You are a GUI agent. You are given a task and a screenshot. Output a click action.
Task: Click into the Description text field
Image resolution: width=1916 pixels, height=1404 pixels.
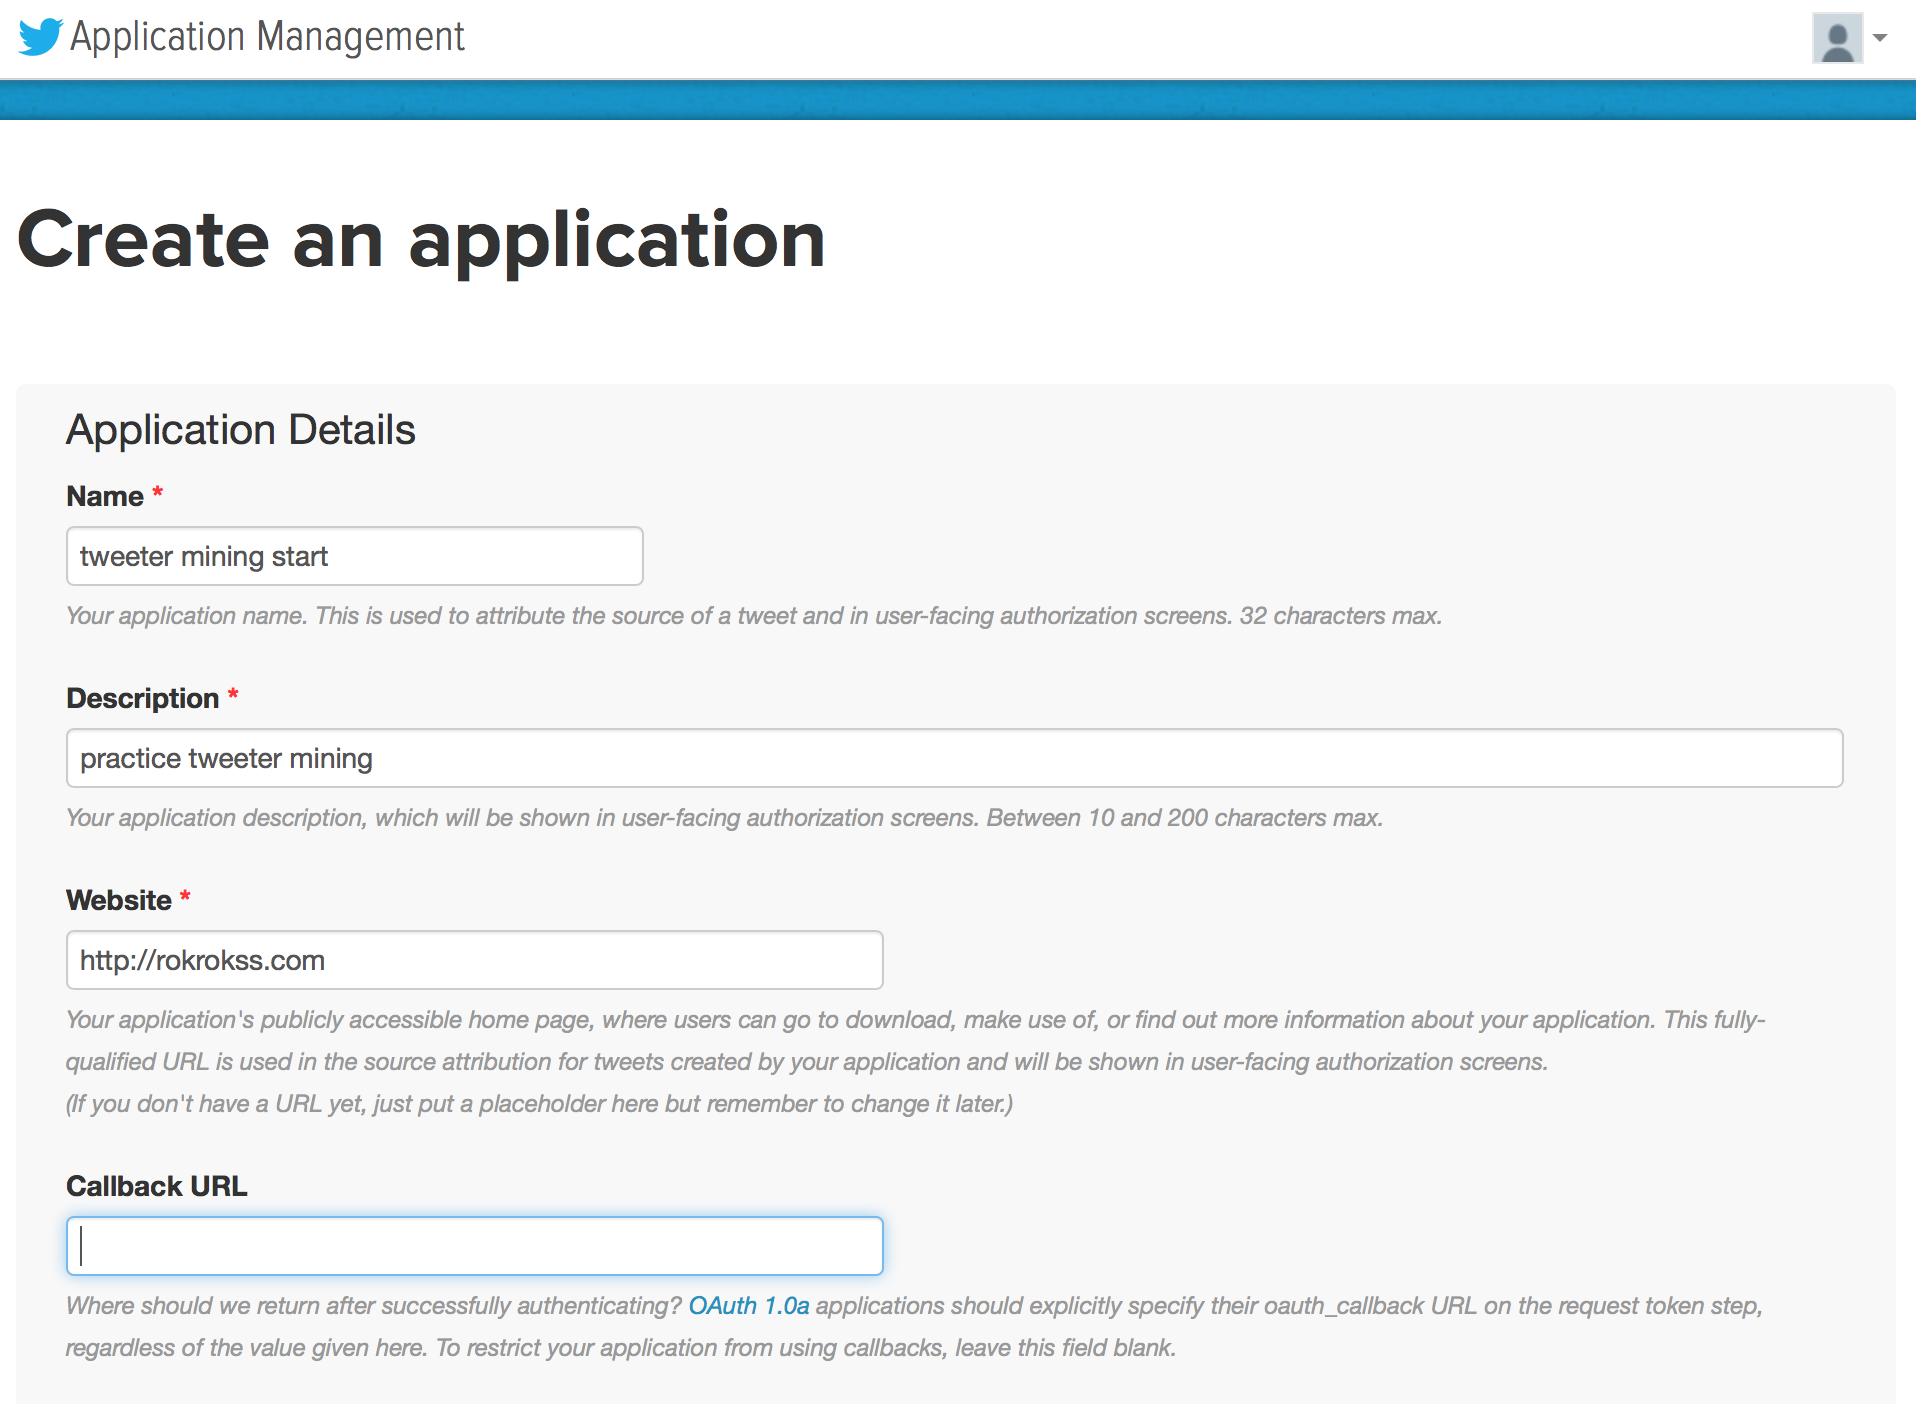coord(955,758)
